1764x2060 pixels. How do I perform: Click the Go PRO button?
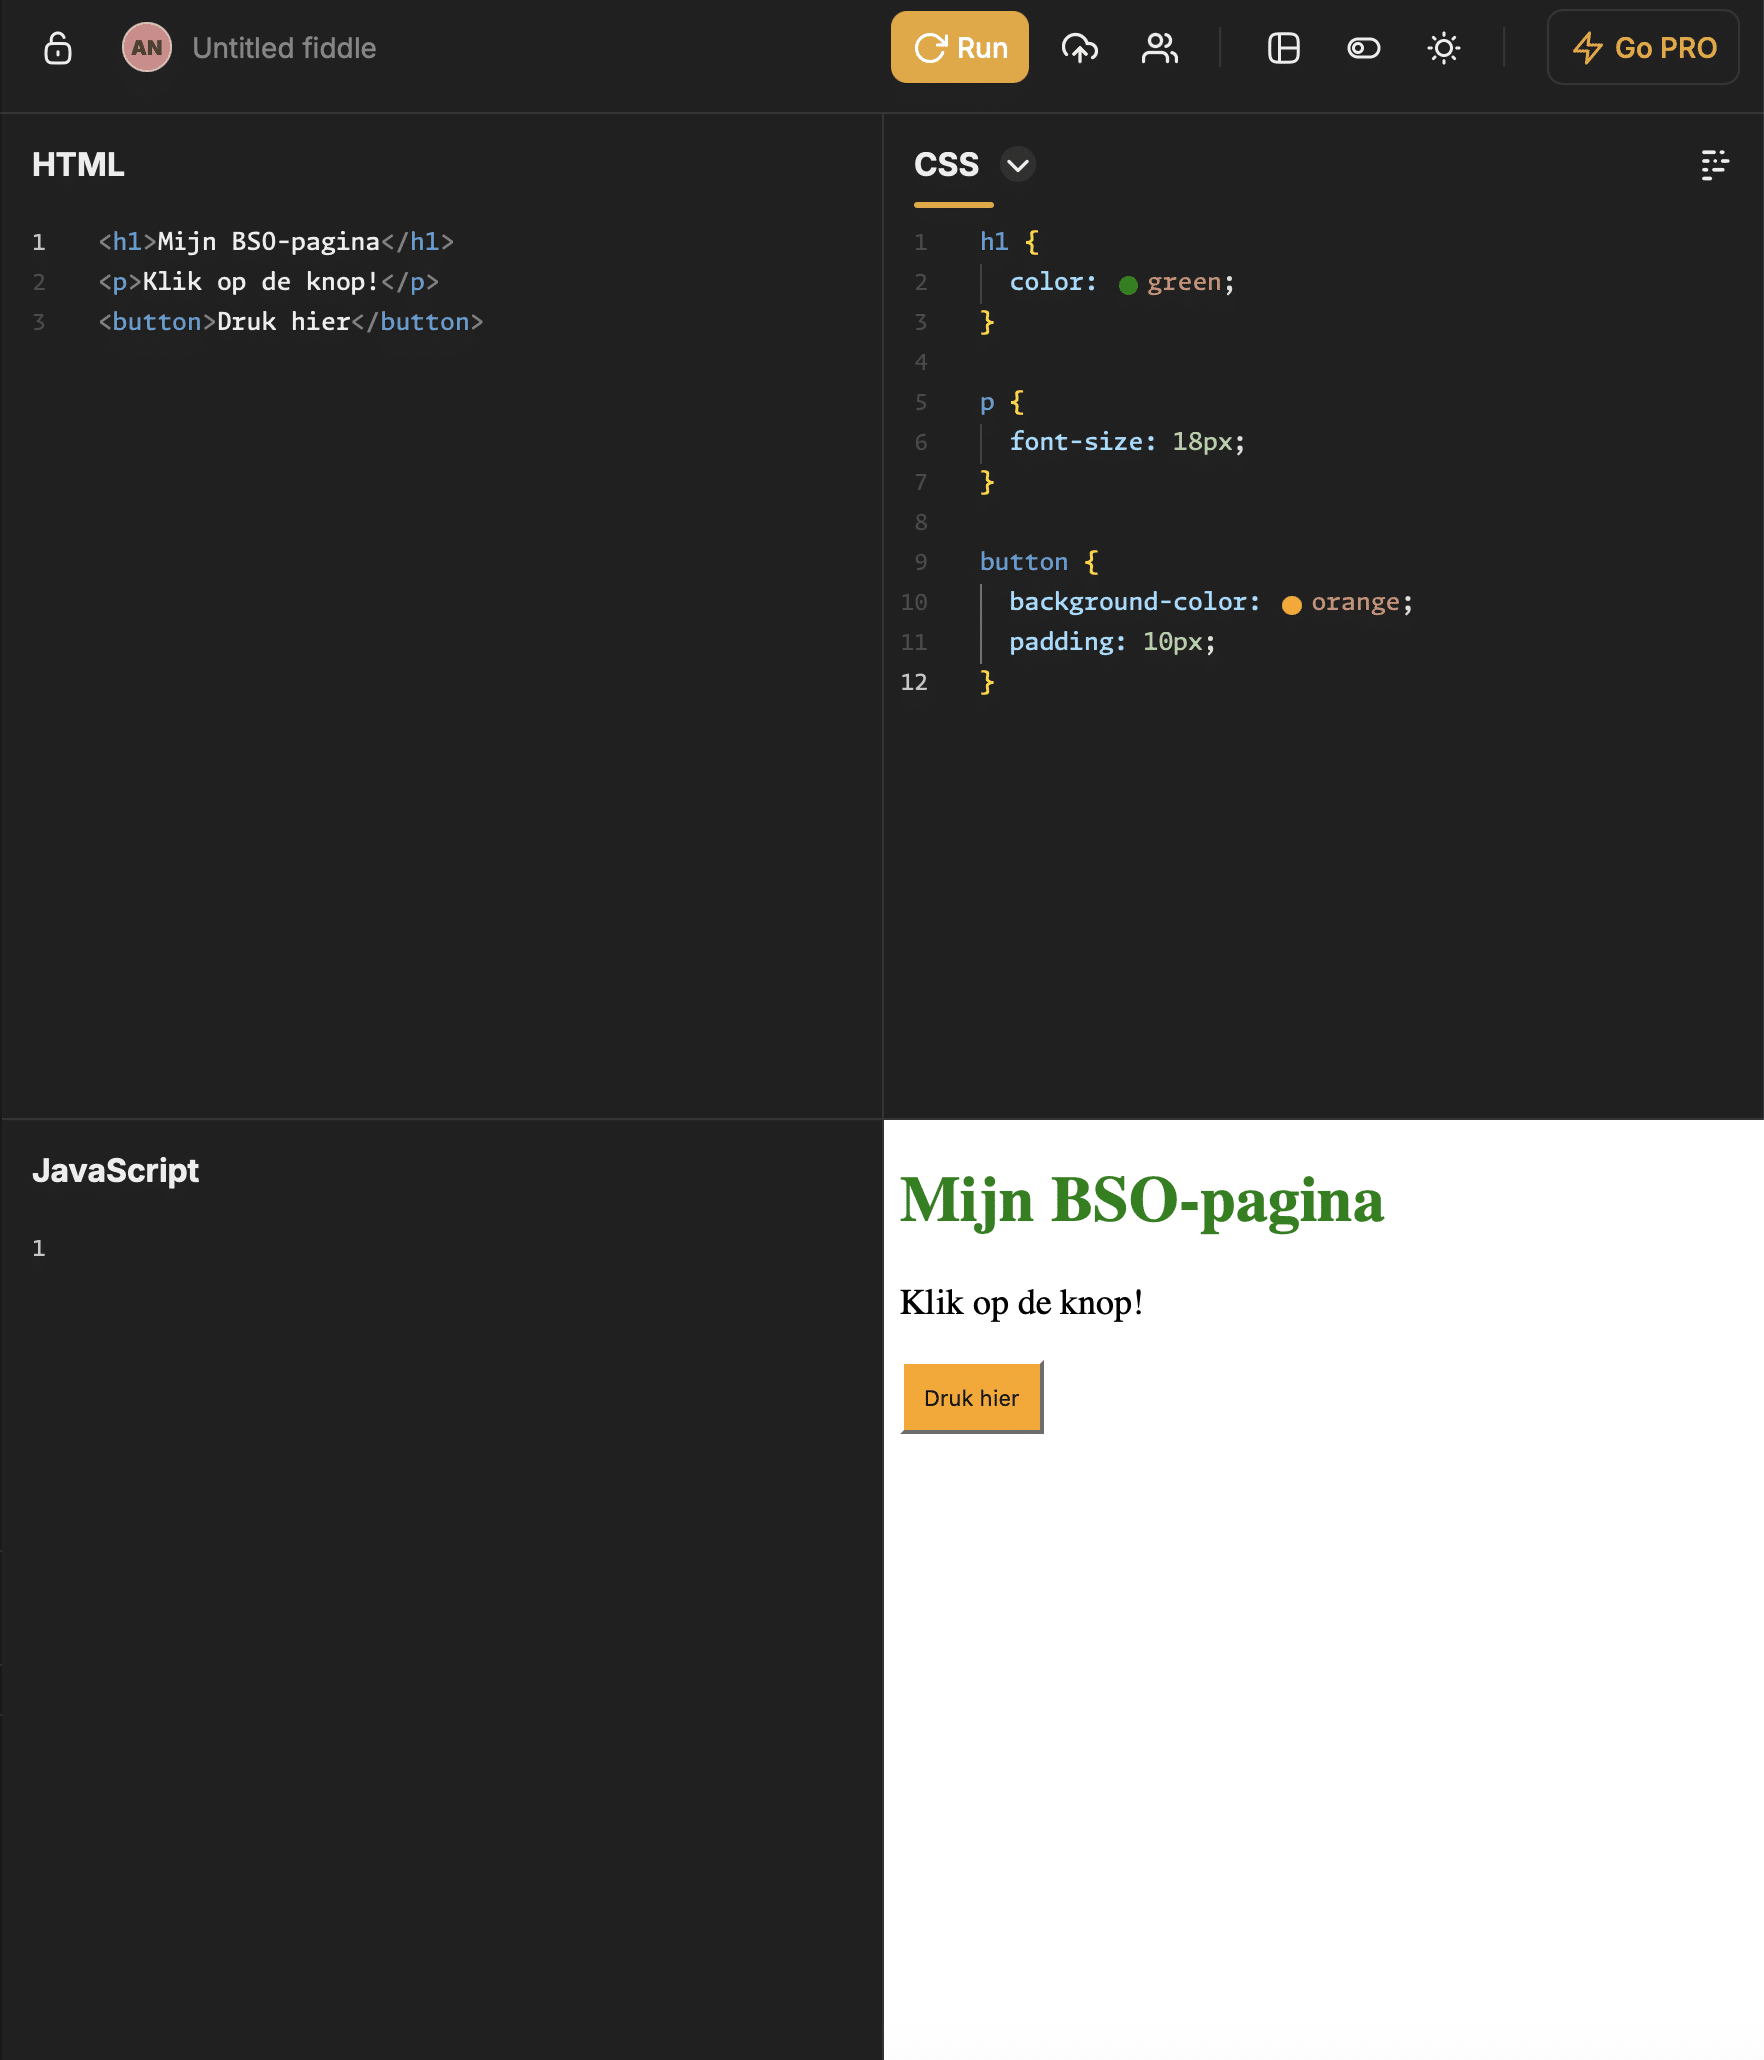click(1643, 48)
